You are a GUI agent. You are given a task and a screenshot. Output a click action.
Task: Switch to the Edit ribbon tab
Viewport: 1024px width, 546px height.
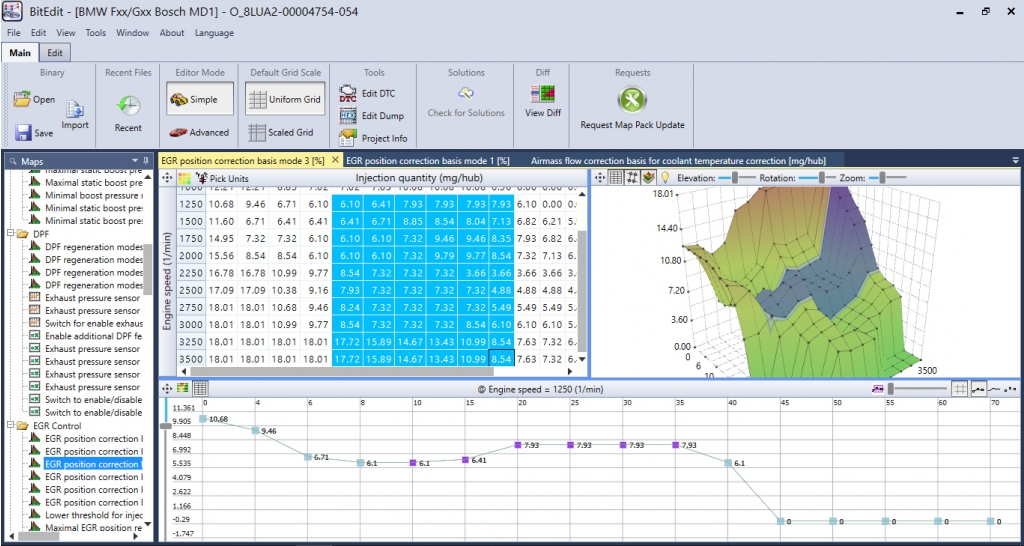56,53
